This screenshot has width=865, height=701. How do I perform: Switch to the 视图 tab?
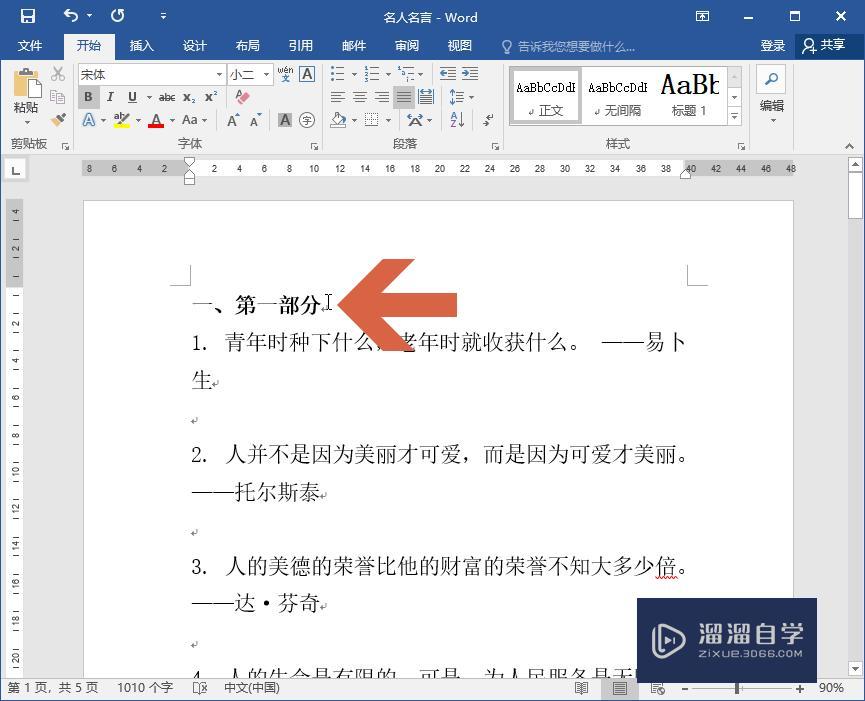[x=460, y=46]
